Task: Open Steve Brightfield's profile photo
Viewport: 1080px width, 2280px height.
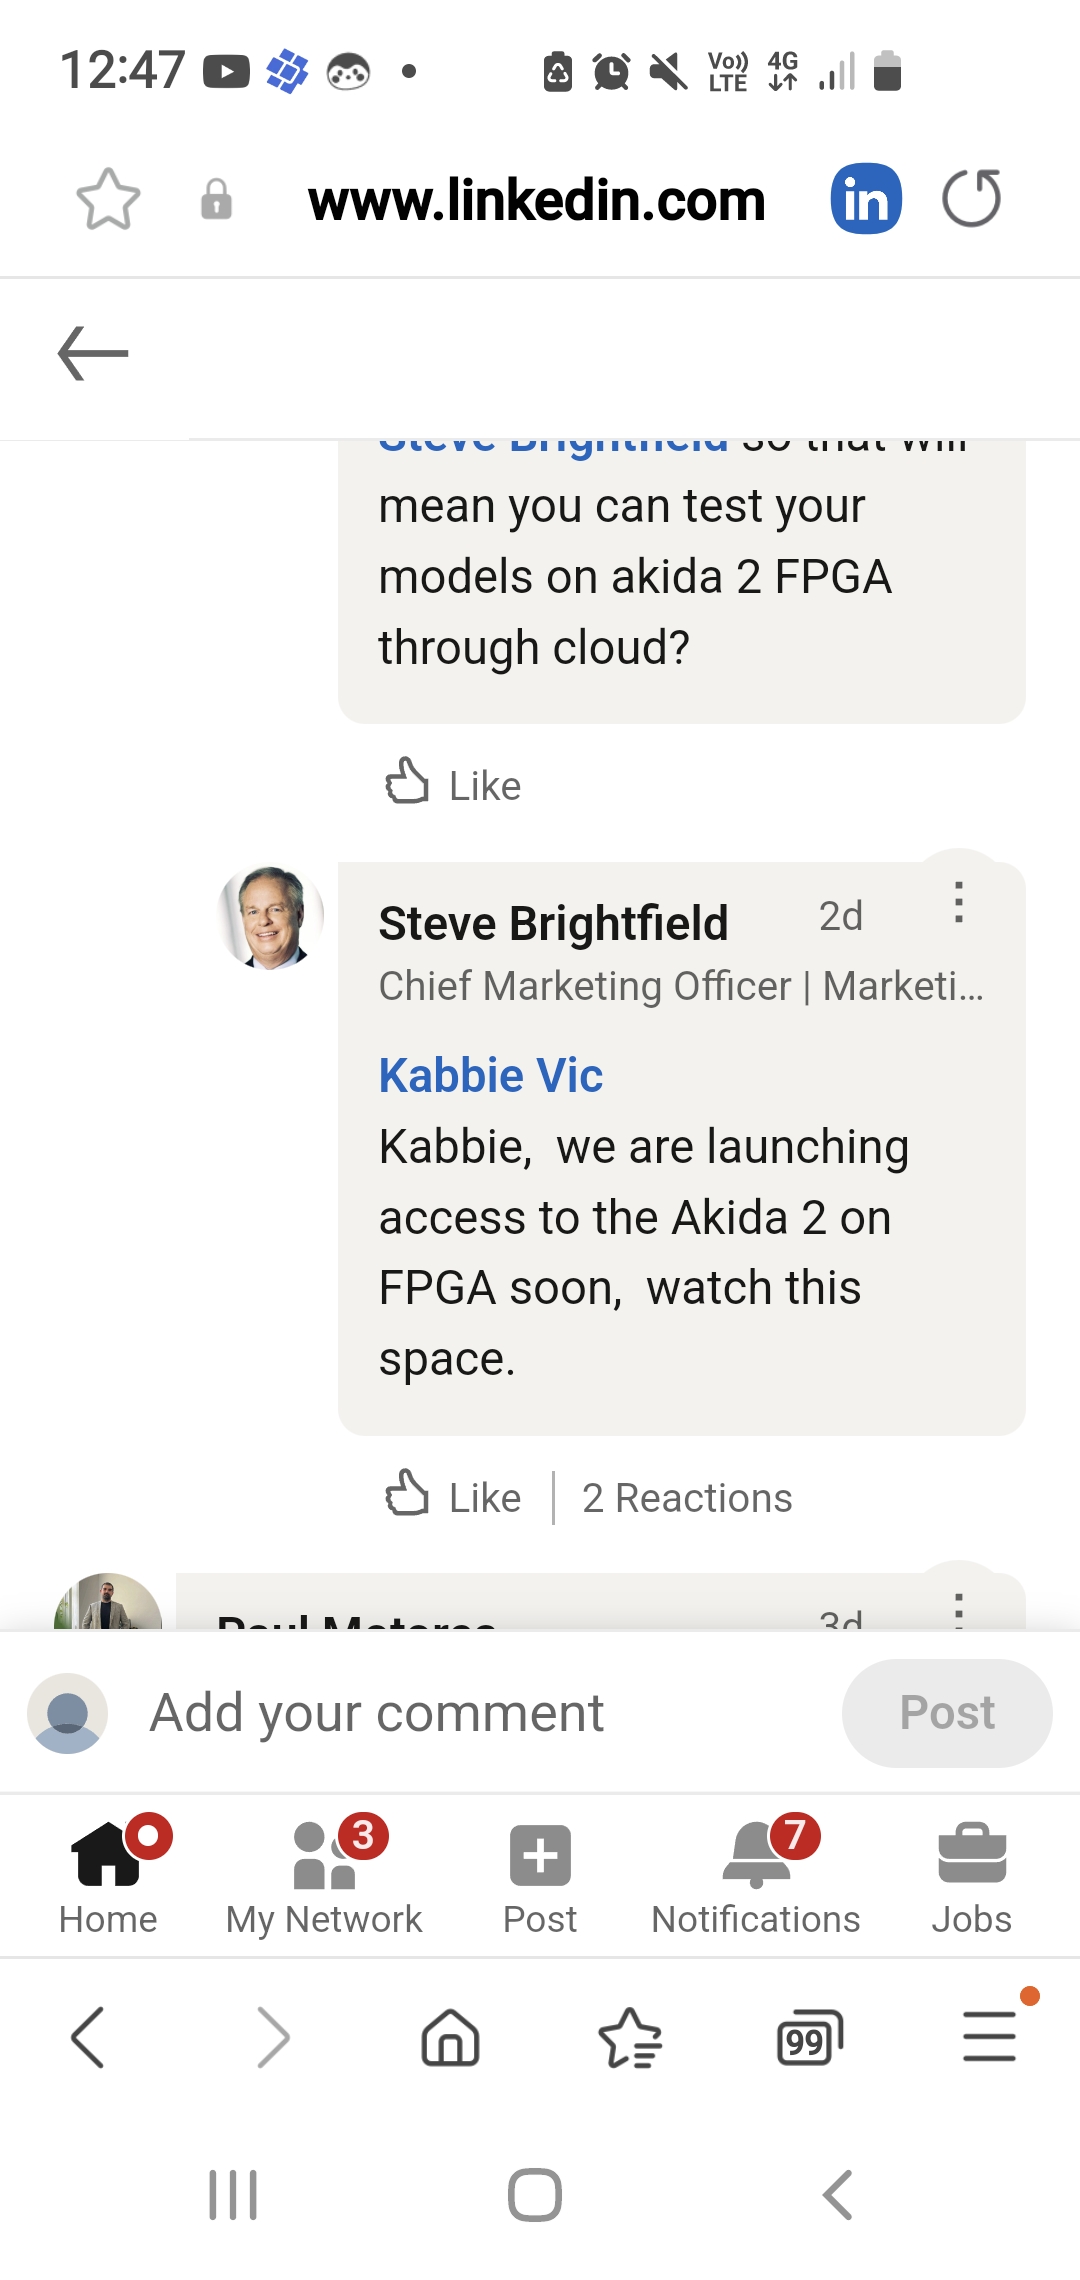Action: [x=270, y=917]
